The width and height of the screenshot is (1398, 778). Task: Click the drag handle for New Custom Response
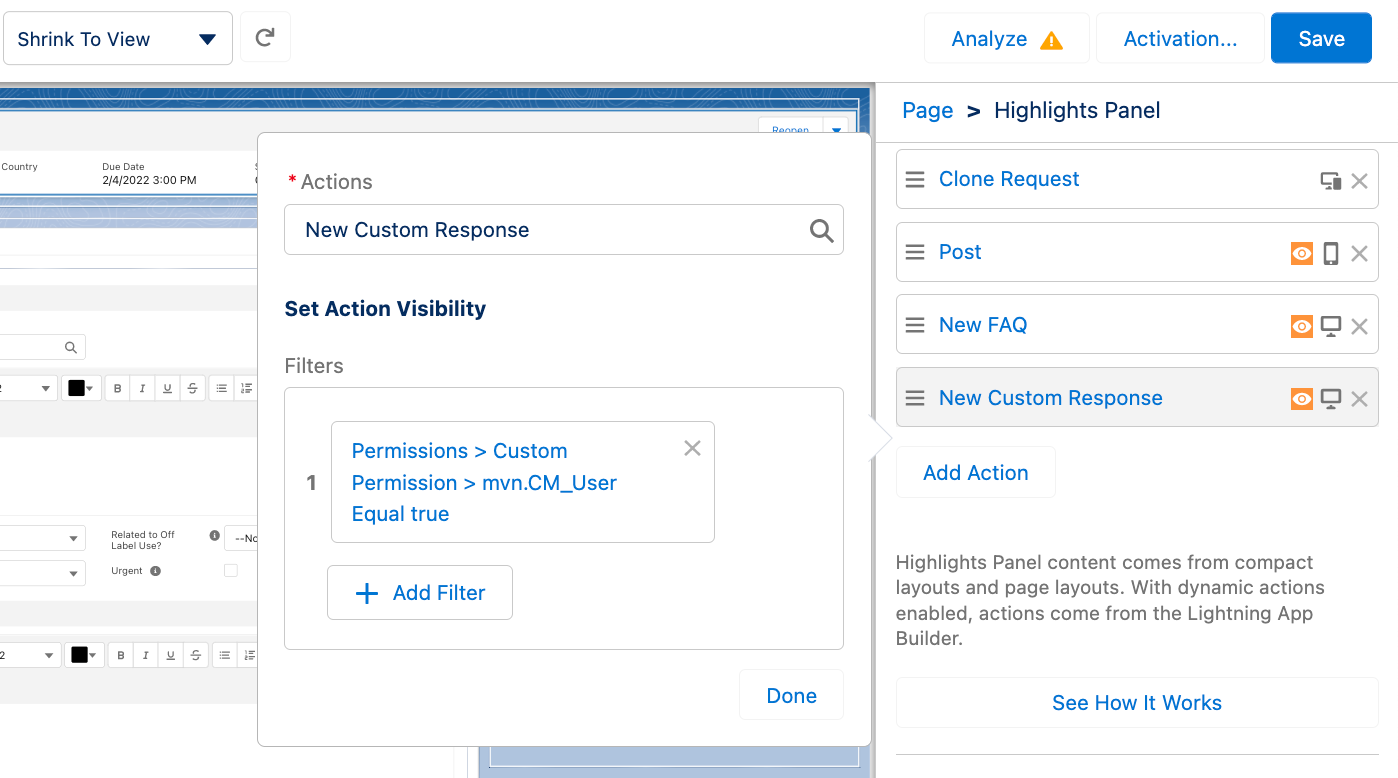coord(914,398)
